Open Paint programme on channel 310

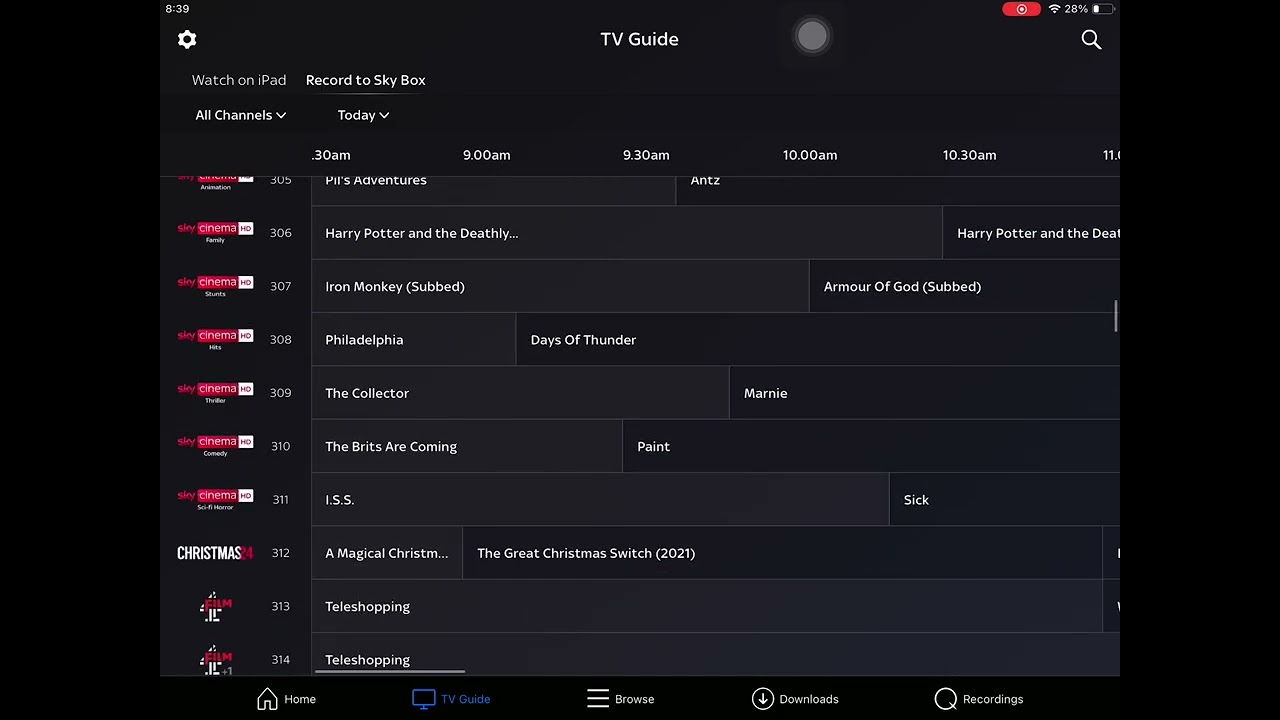tap(871, 446)
